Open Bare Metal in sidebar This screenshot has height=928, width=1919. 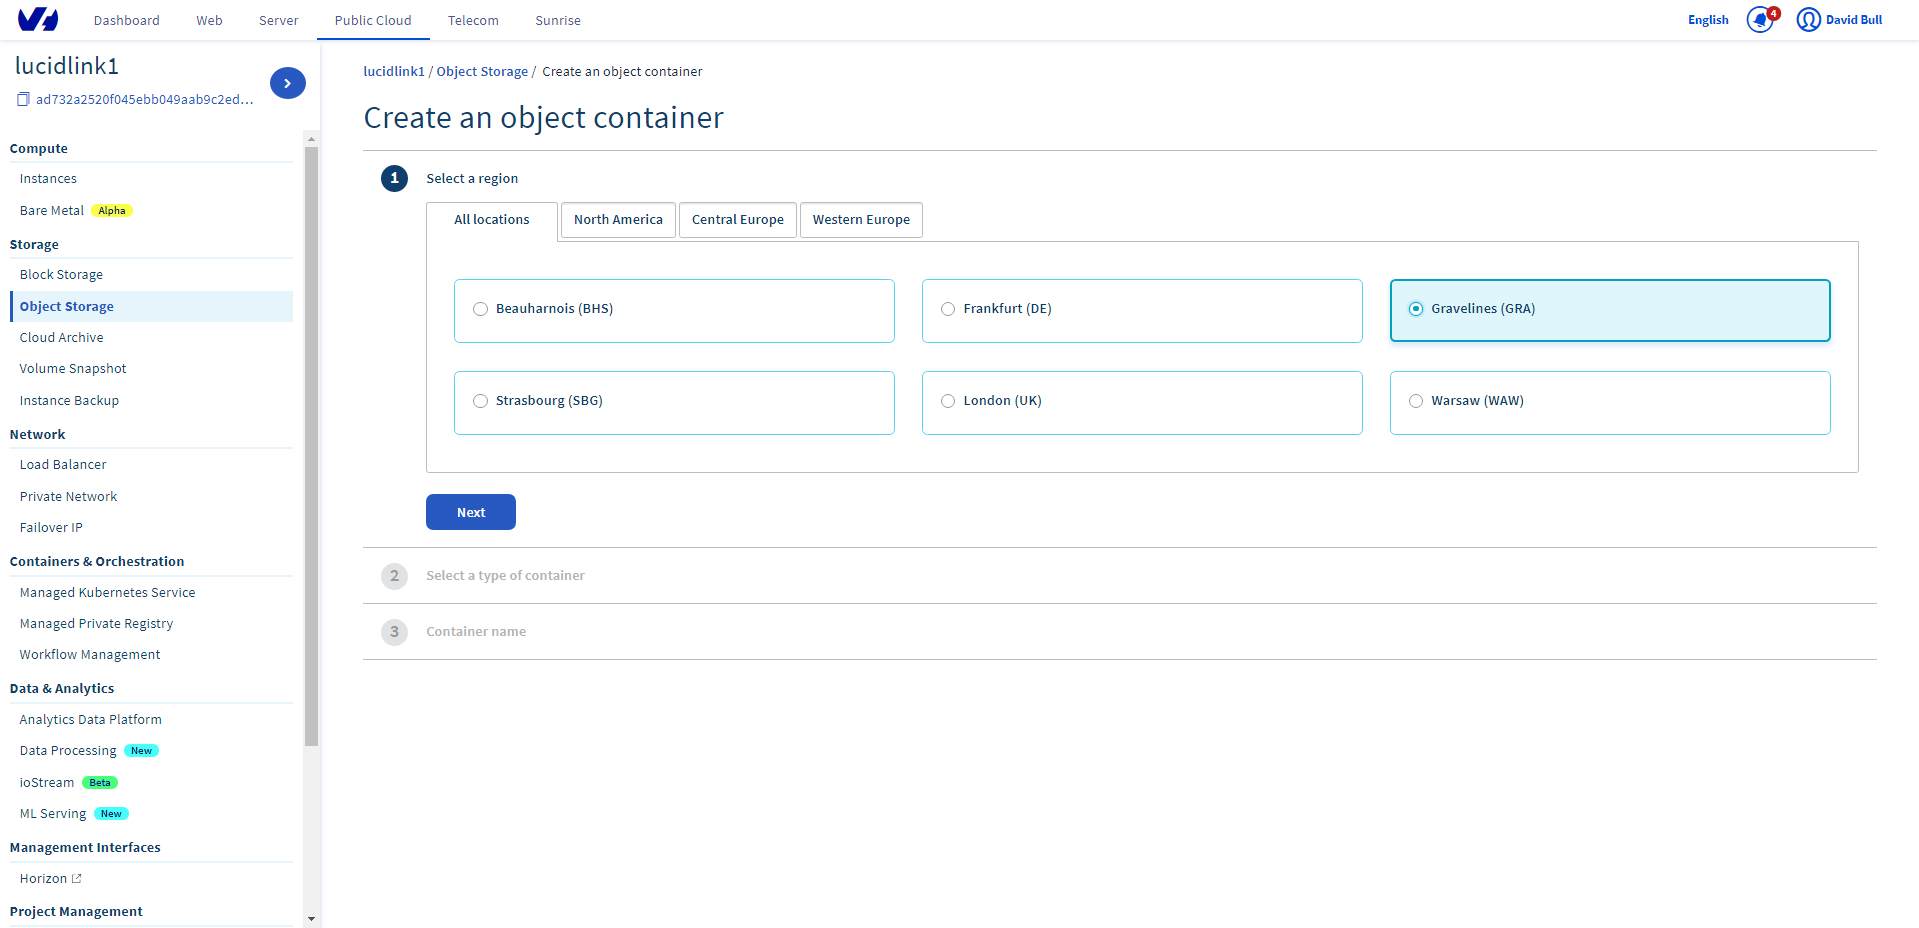[x=52, y=211]
